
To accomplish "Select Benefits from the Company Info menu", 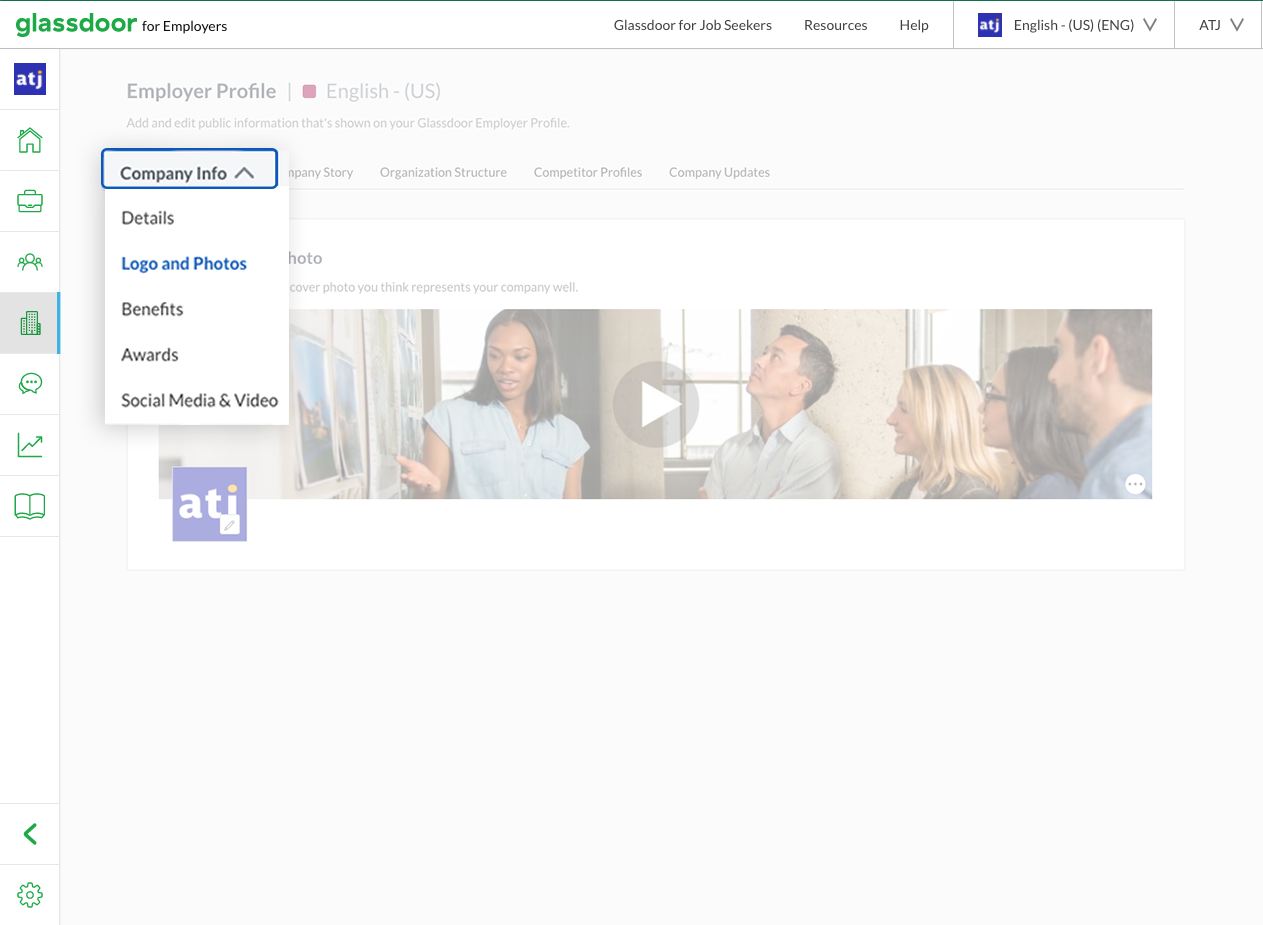I will [x=152, y=309].
